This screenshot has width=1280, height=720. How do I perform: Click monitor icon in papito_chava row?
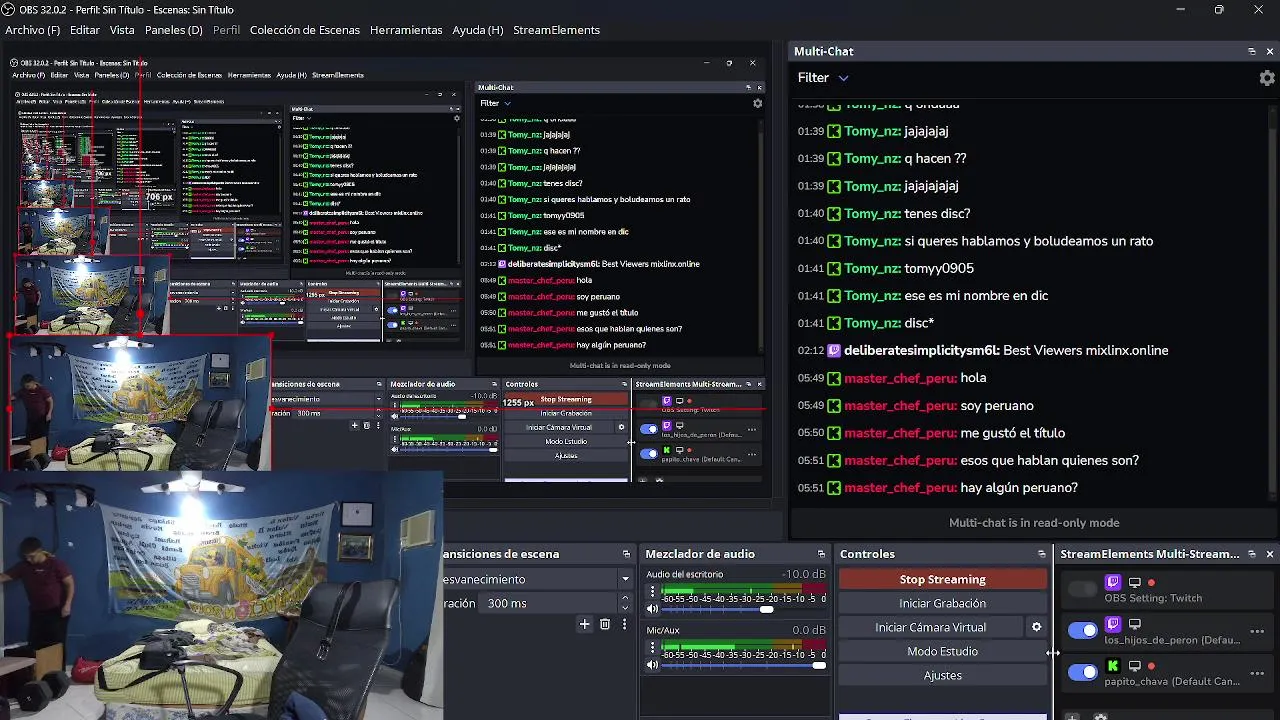[1134, 666]
